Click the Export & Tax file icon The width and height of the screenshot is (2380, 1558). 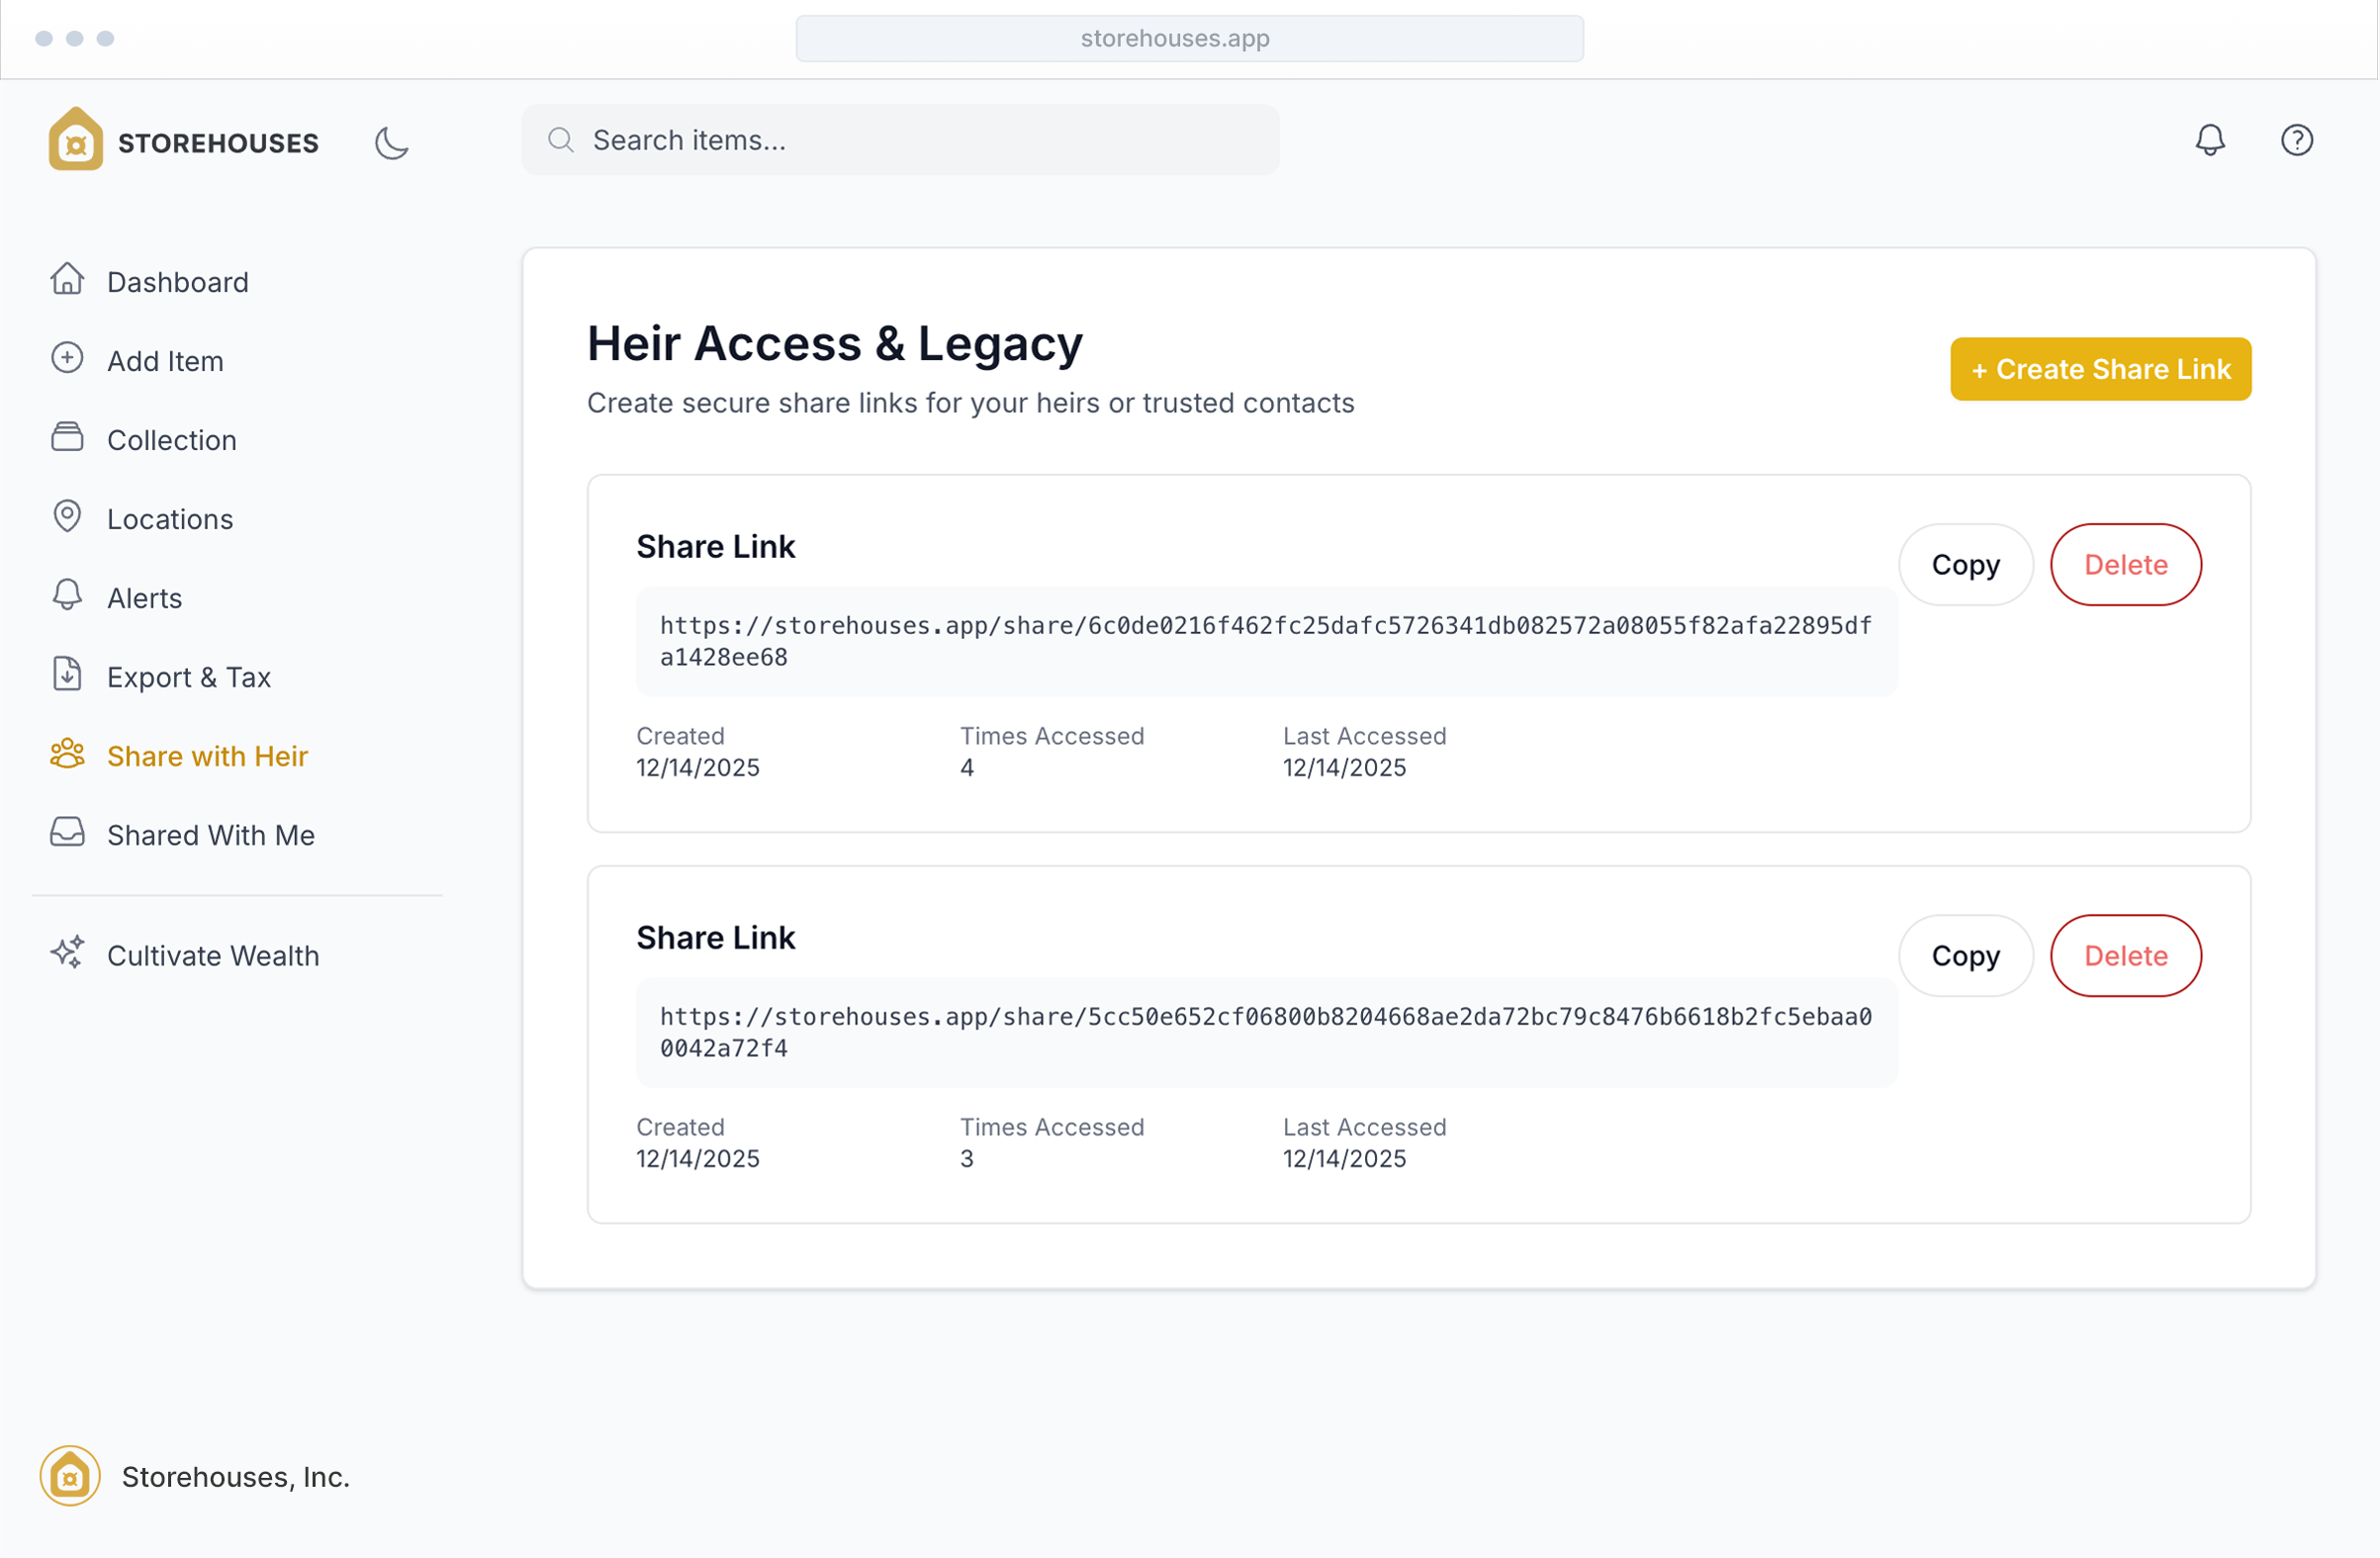point(67,674)
